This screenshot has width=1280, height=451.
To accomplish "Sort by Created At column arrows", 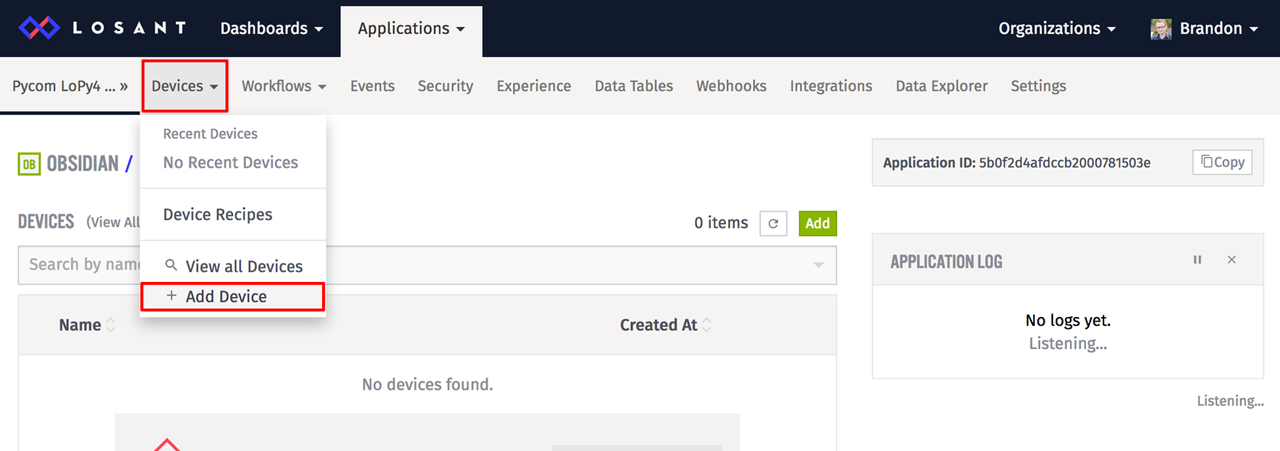I will [x=707, y=325].
